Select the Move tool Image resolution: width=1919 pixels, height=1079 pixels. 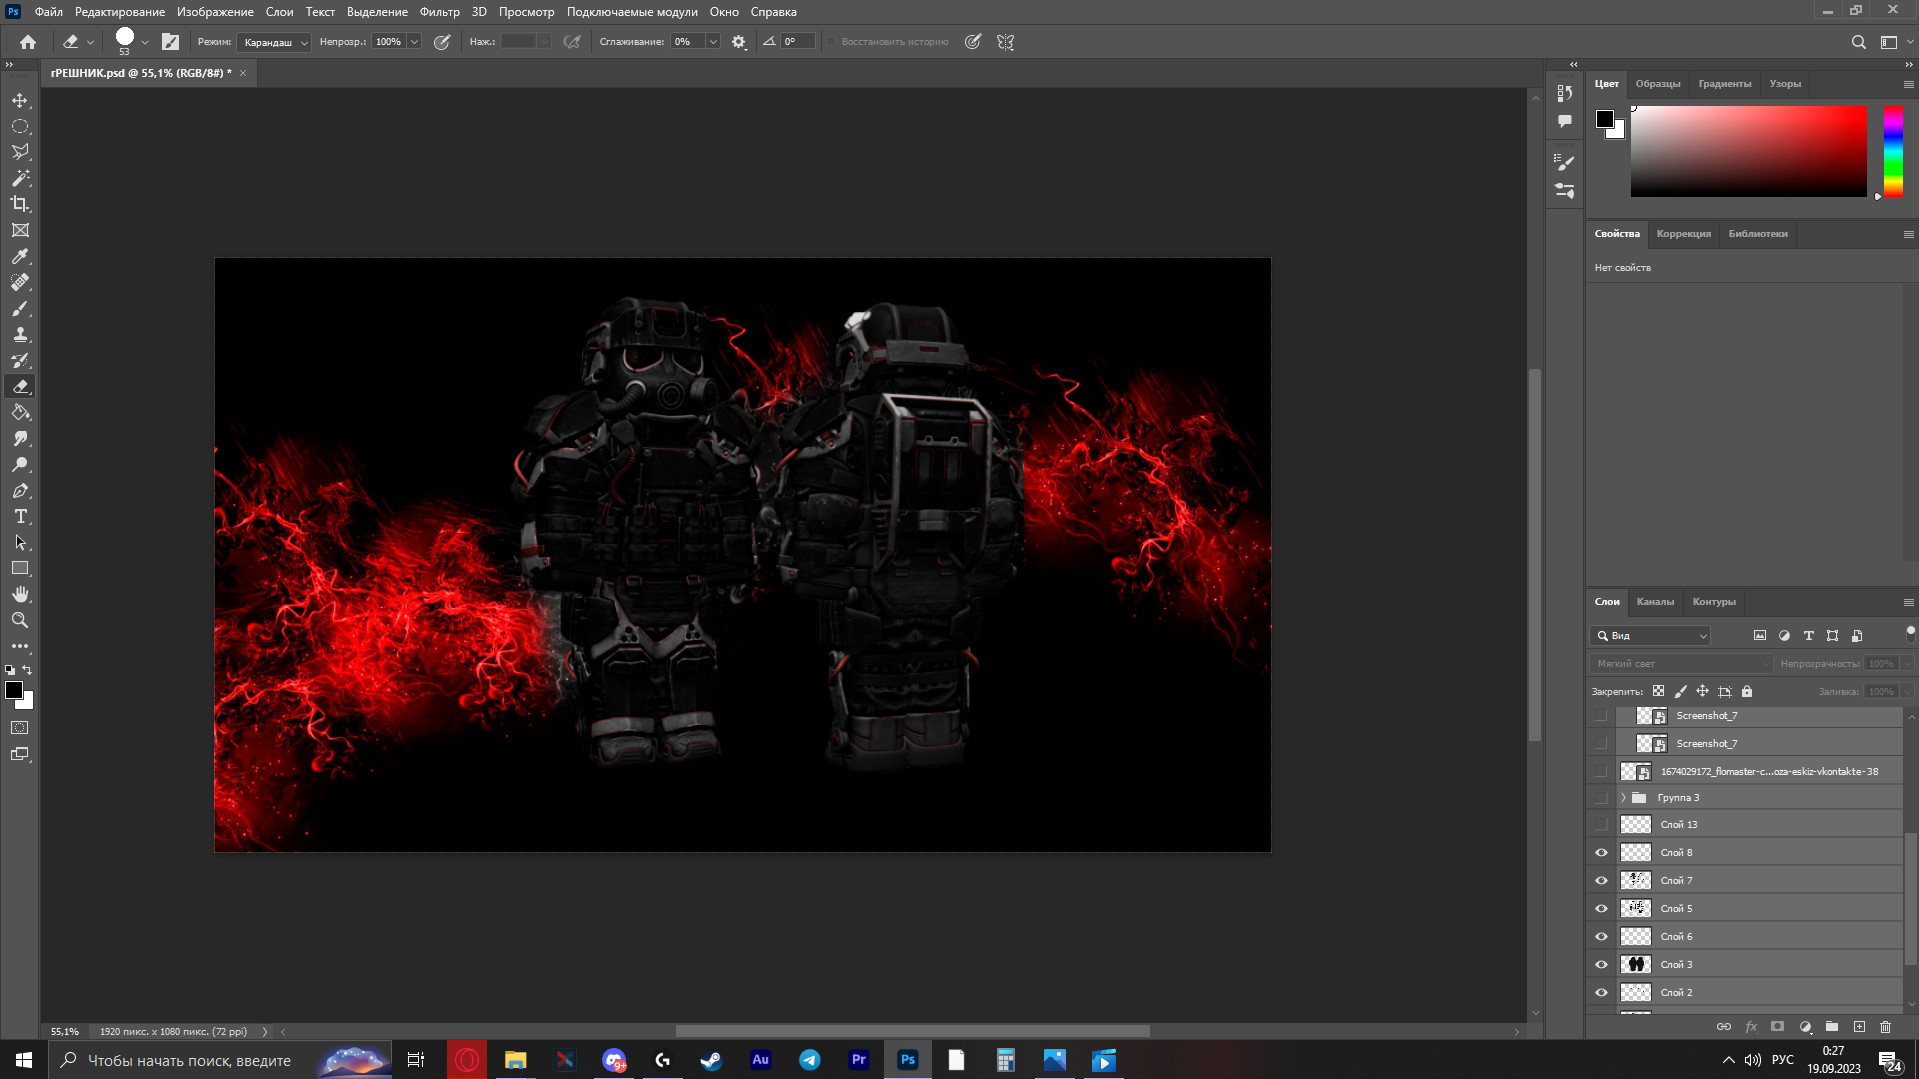[x=20, y=100]
